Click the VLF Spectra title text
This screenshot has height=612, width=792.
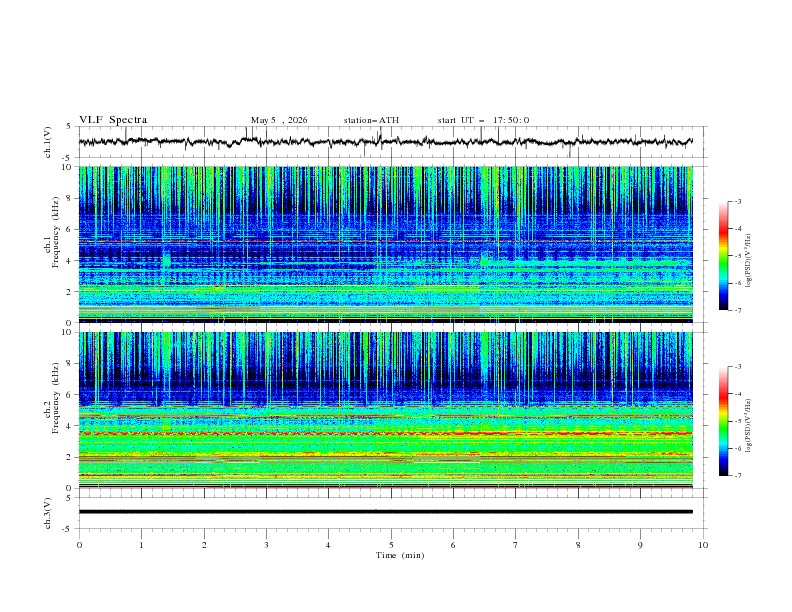(x=113, y=120)
